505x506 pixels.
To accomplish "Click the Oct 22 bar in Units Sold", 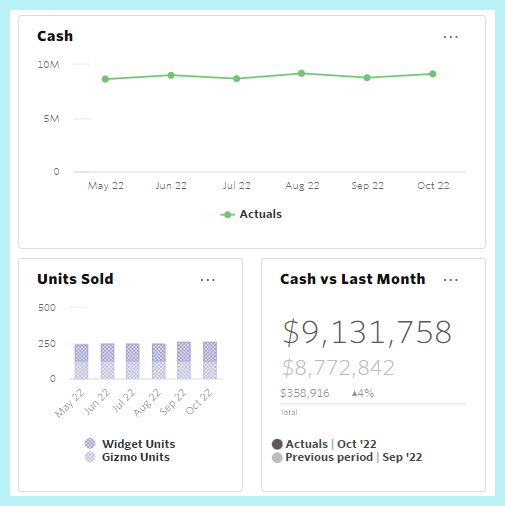I will [210, 360].
